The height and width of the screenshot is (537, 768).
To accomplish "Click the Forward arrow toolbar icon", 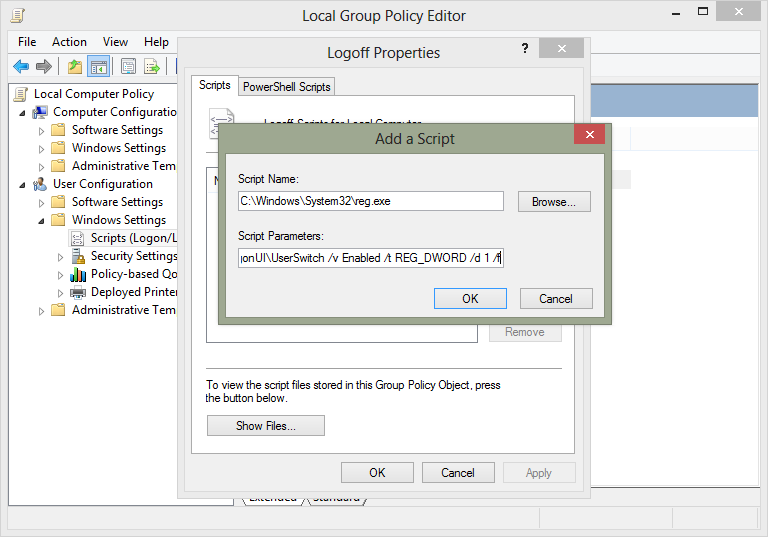I will [x=44, y=67].
